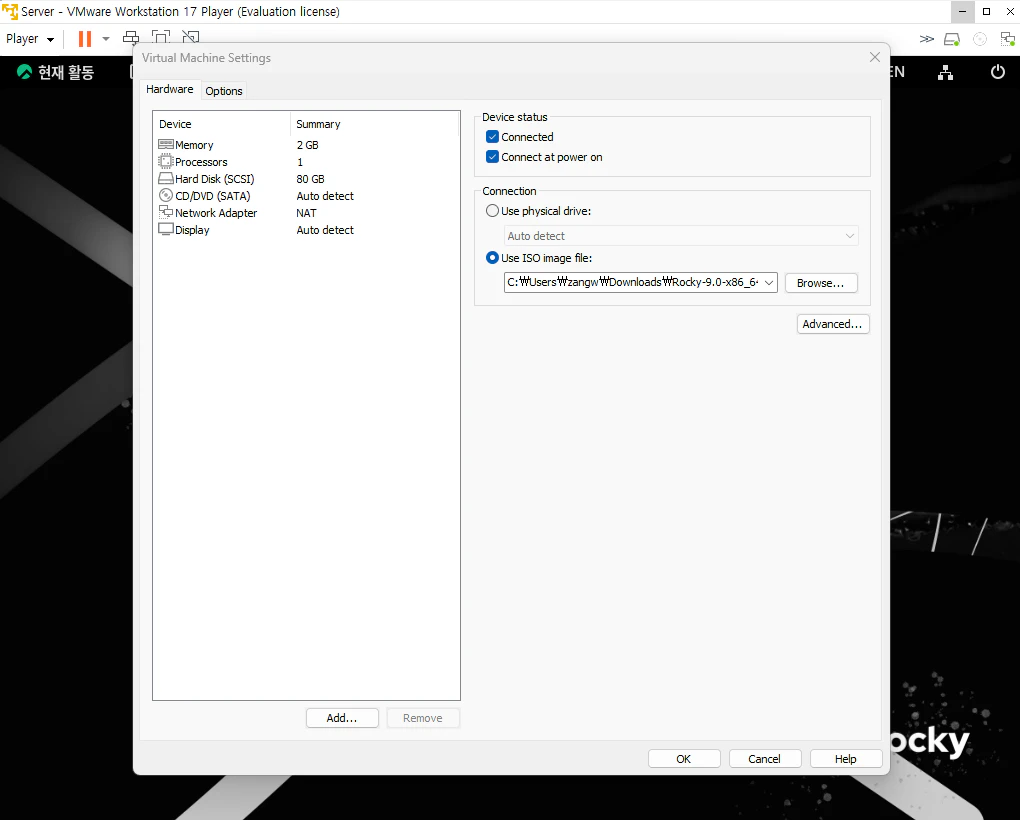
Task: Click the NAT network summary value
Action: coord(306,213)
